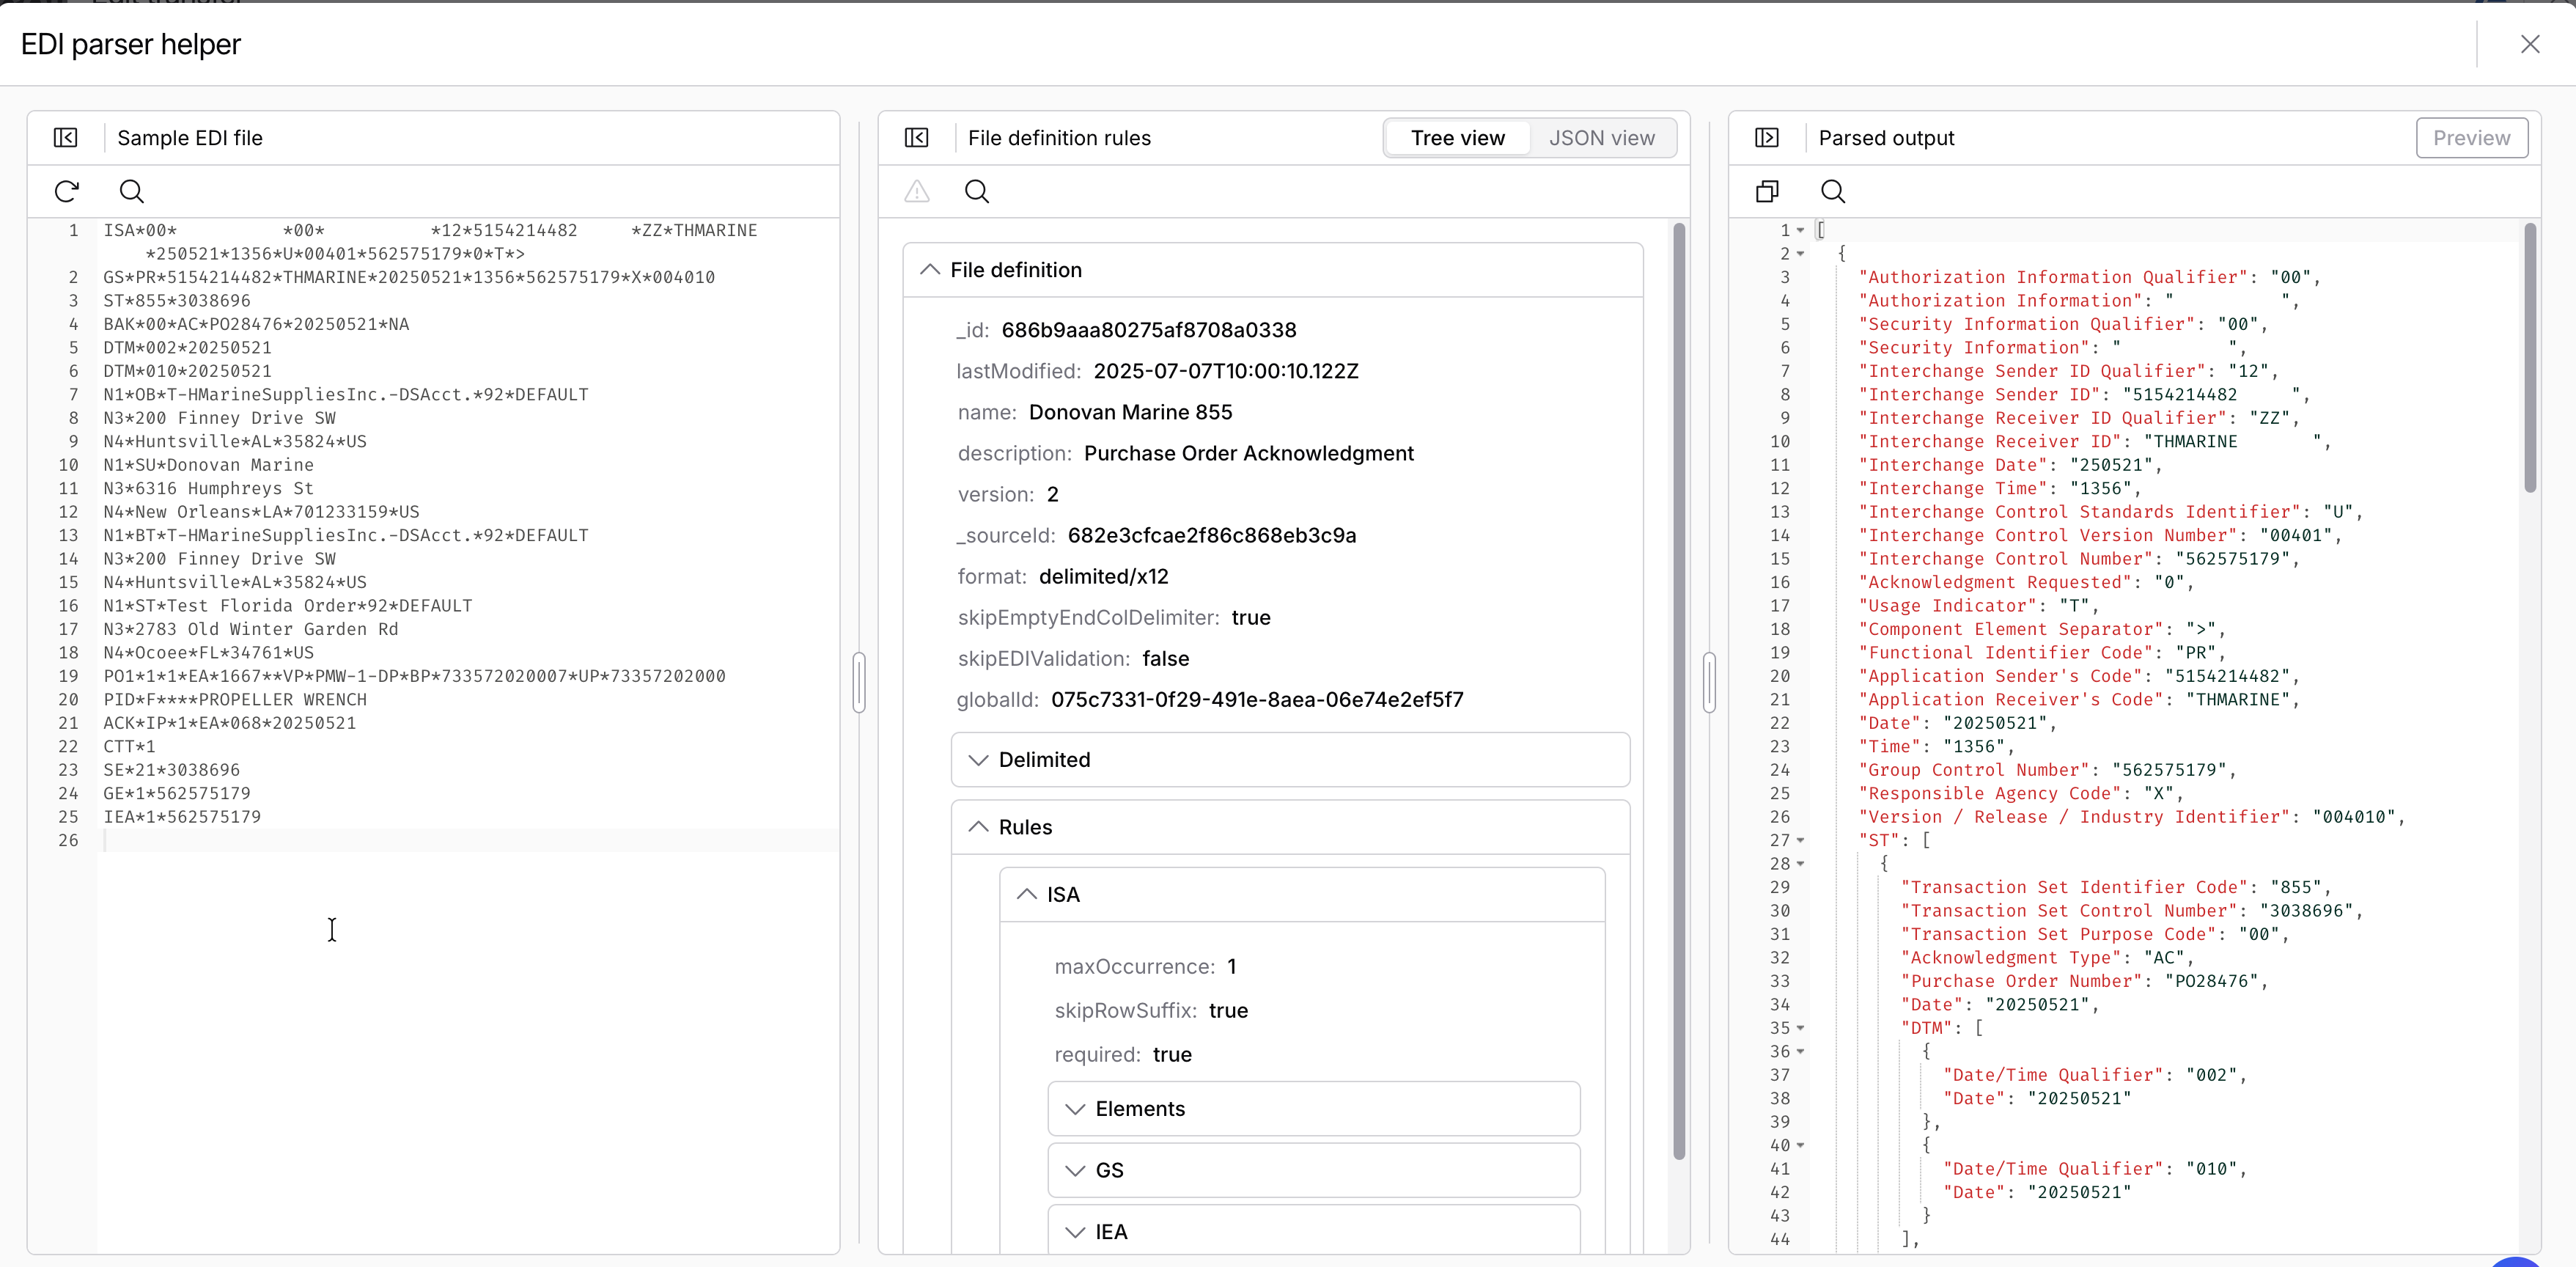Click the N1*SU*Donovan Marine line
The width and height of the screenshot is (2576, 1267).
[x=208, y=466]
